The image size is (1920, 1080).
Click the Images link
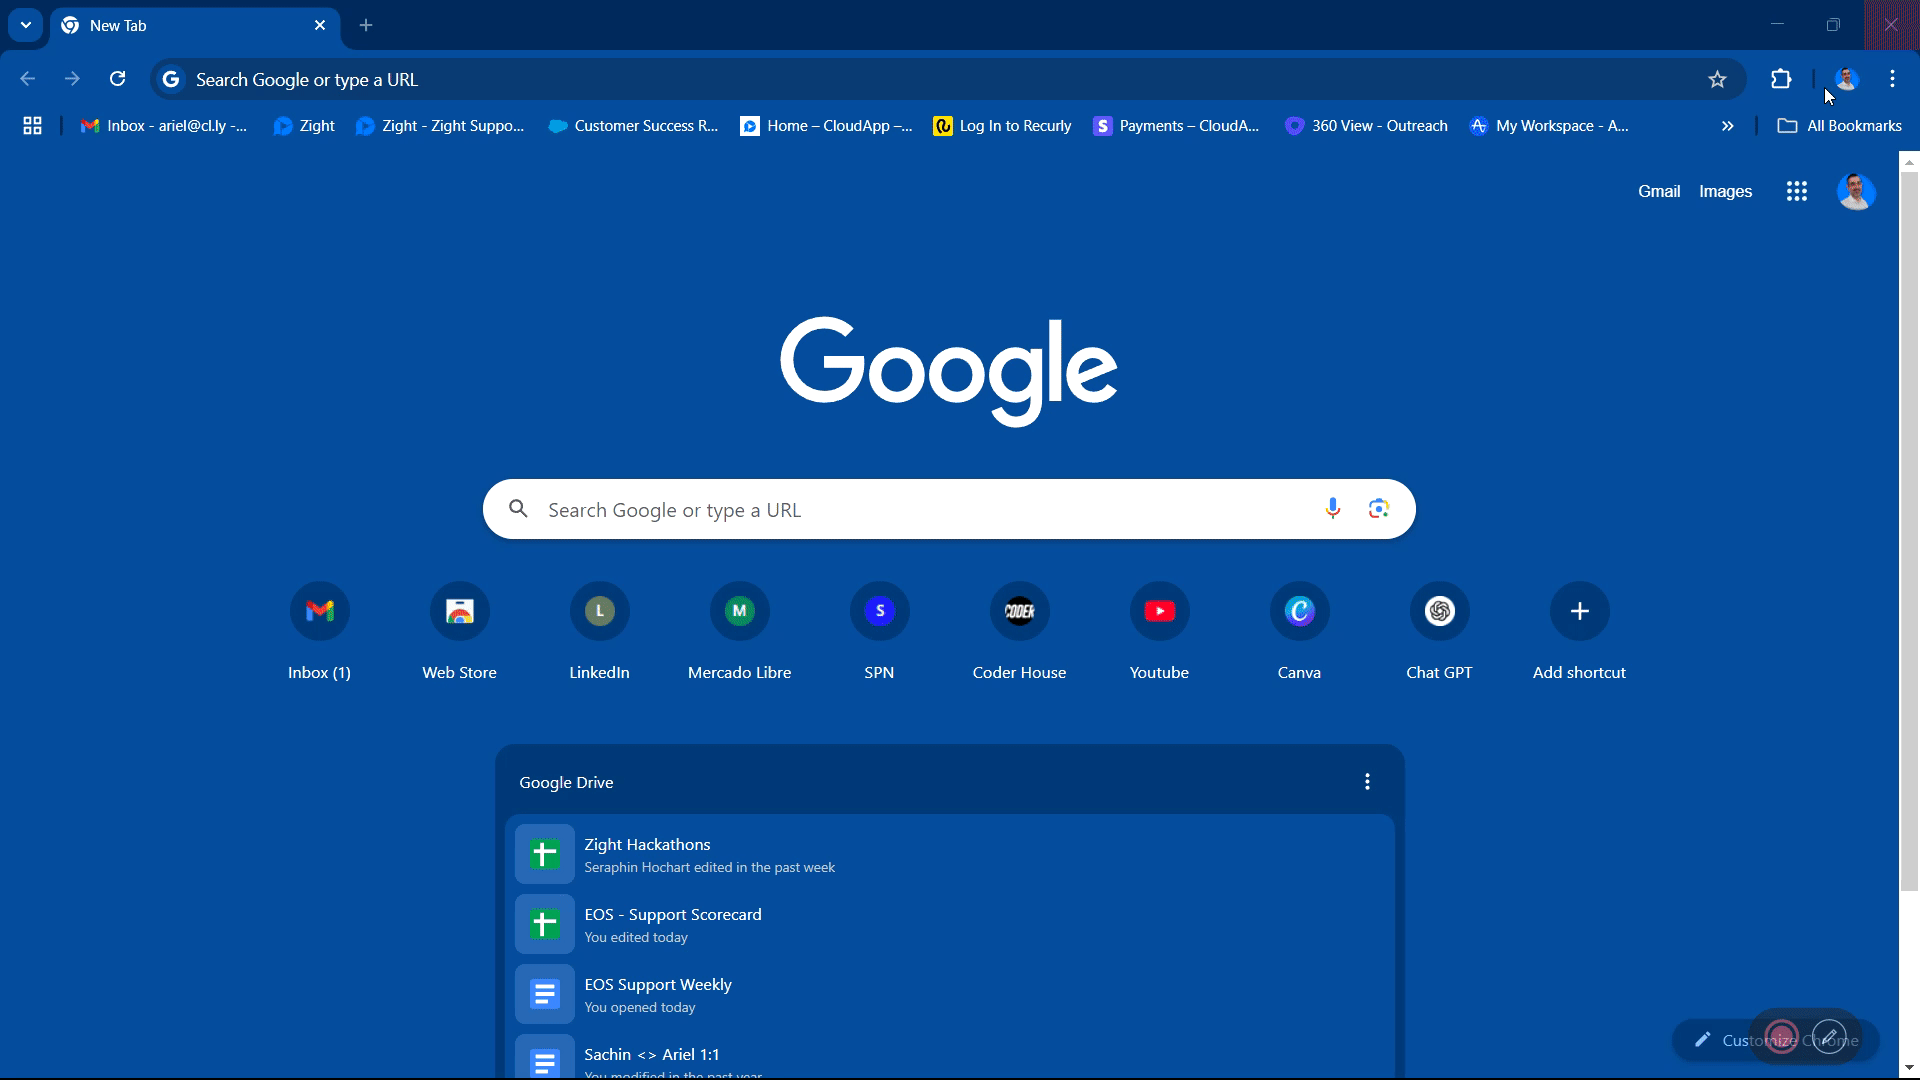point(1725,191)
